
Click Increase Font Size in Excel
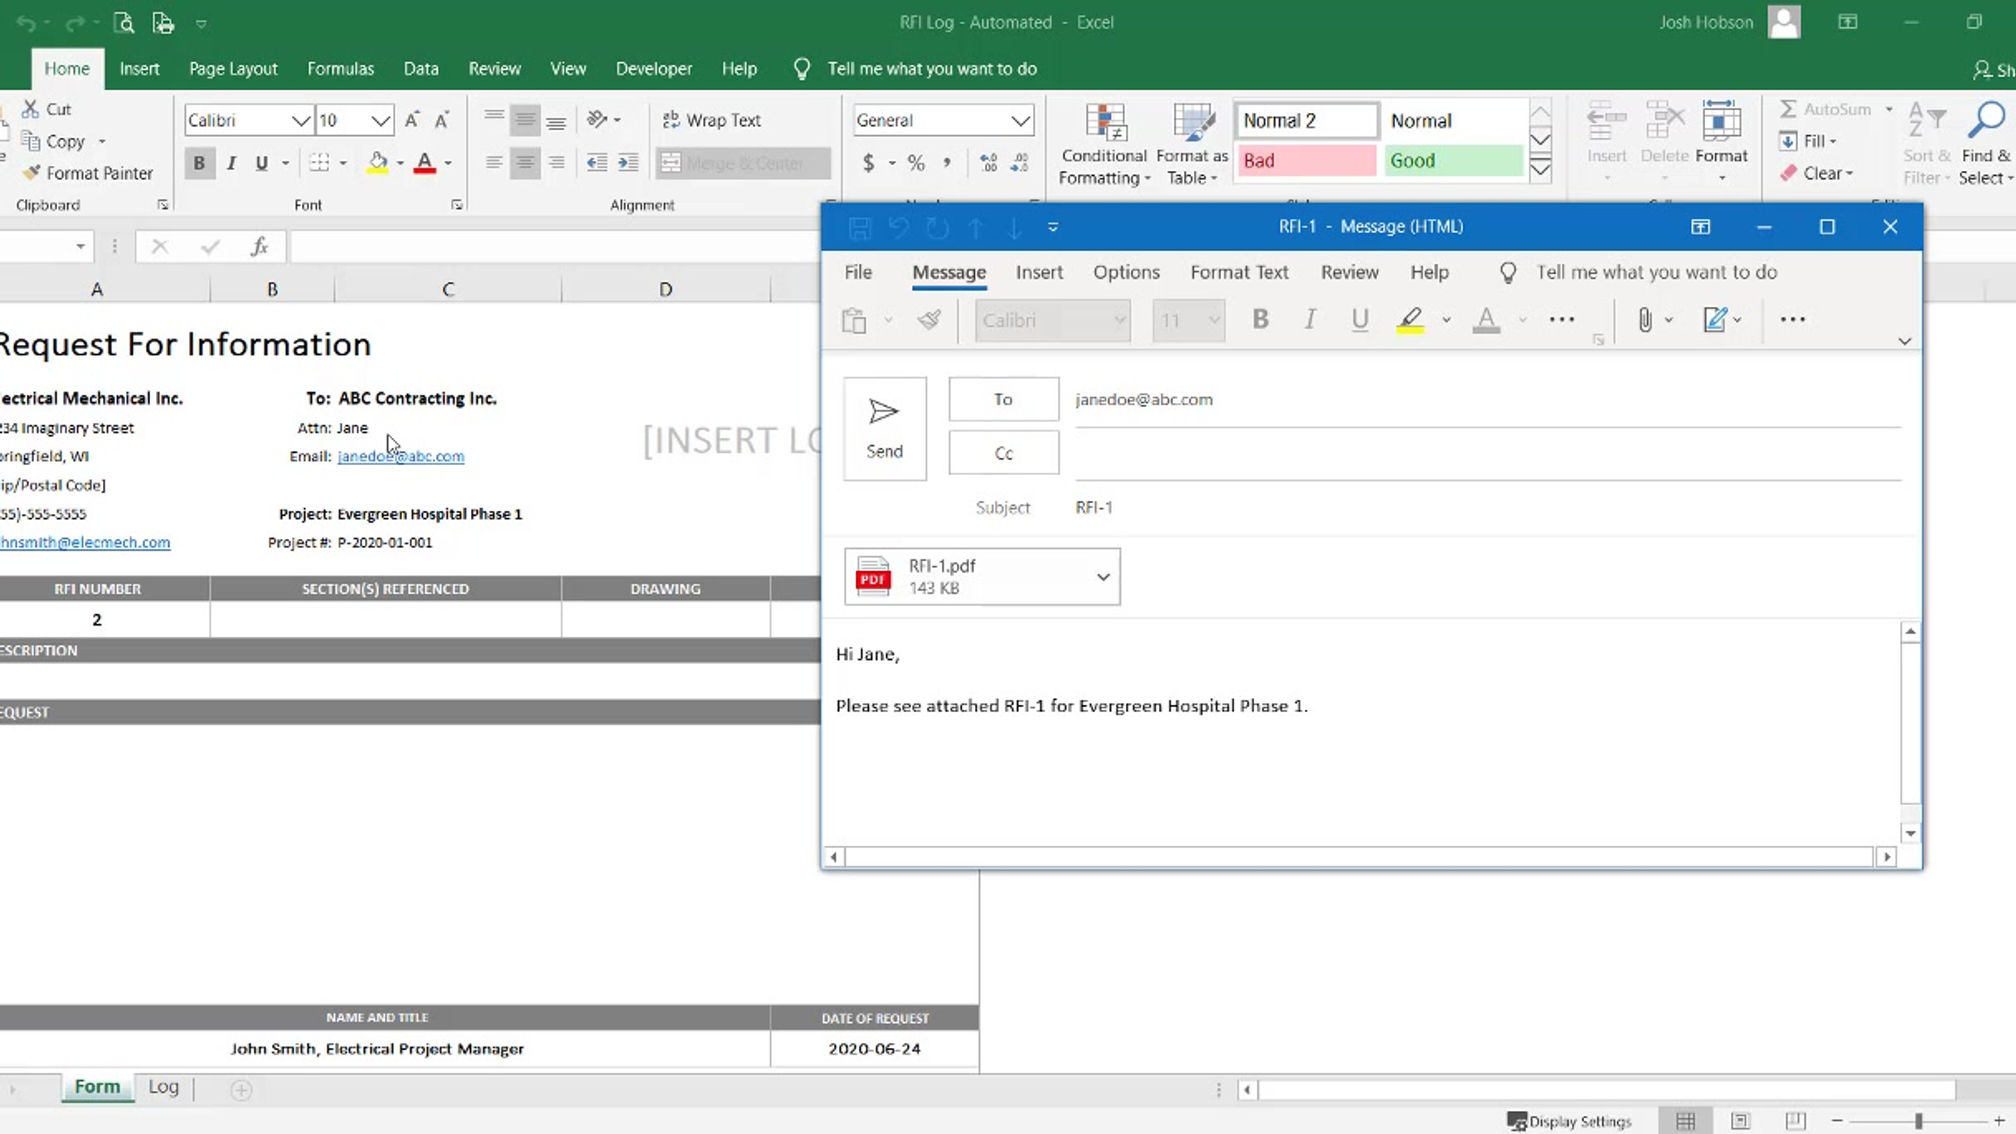coord(412,120)
